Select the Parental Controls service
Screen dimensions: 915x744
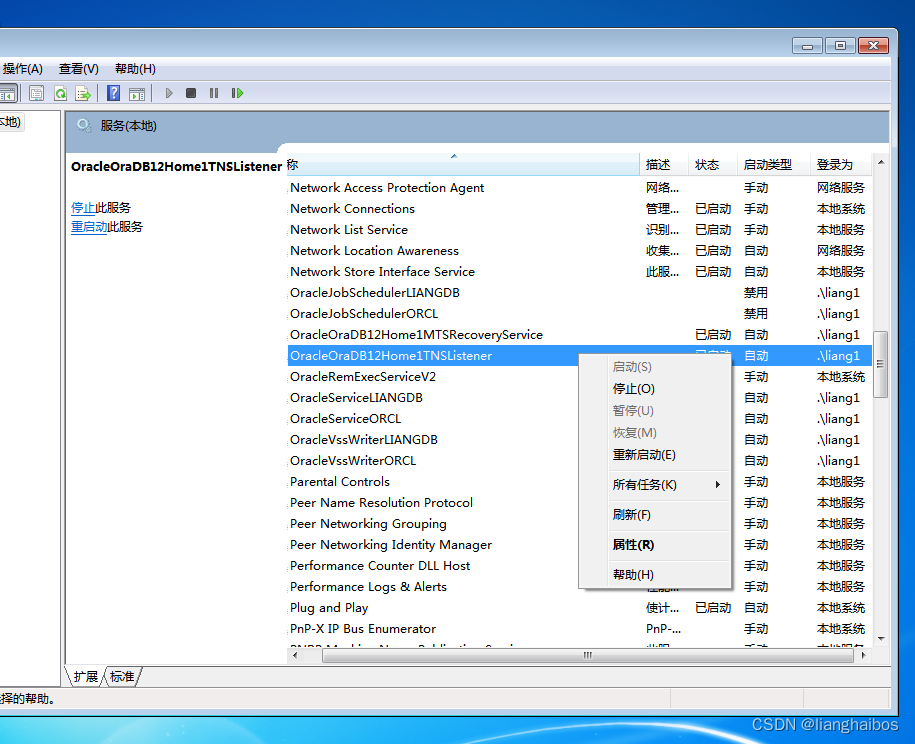340,482
